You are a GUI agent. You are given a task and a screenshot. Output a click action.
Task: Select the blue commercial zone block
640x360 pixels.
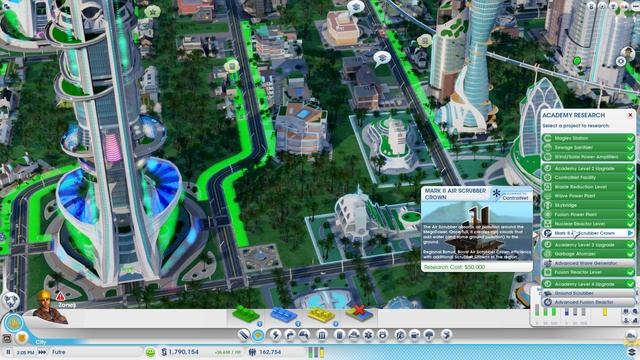coord(283,315)
